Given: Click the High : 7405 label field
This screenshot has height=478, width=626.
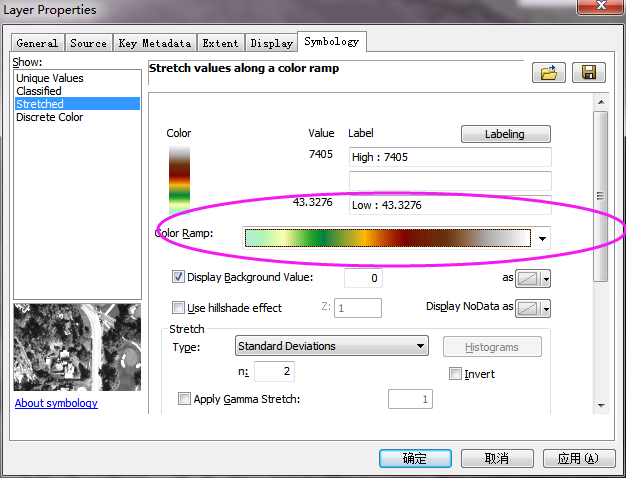Looking at the screenshot, I should tap(450, 157).
